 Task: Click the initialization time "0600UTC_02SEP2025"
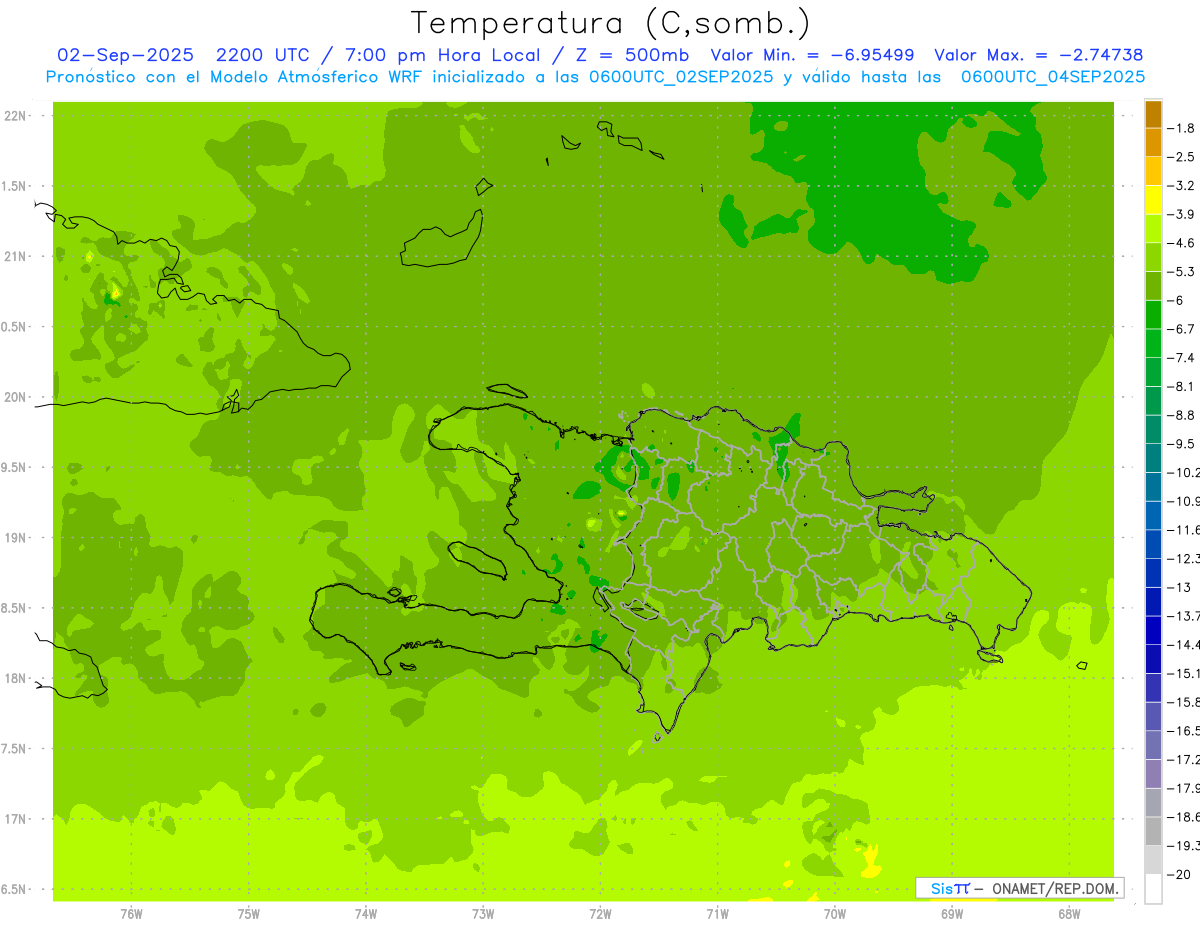[x=677, y=76]
